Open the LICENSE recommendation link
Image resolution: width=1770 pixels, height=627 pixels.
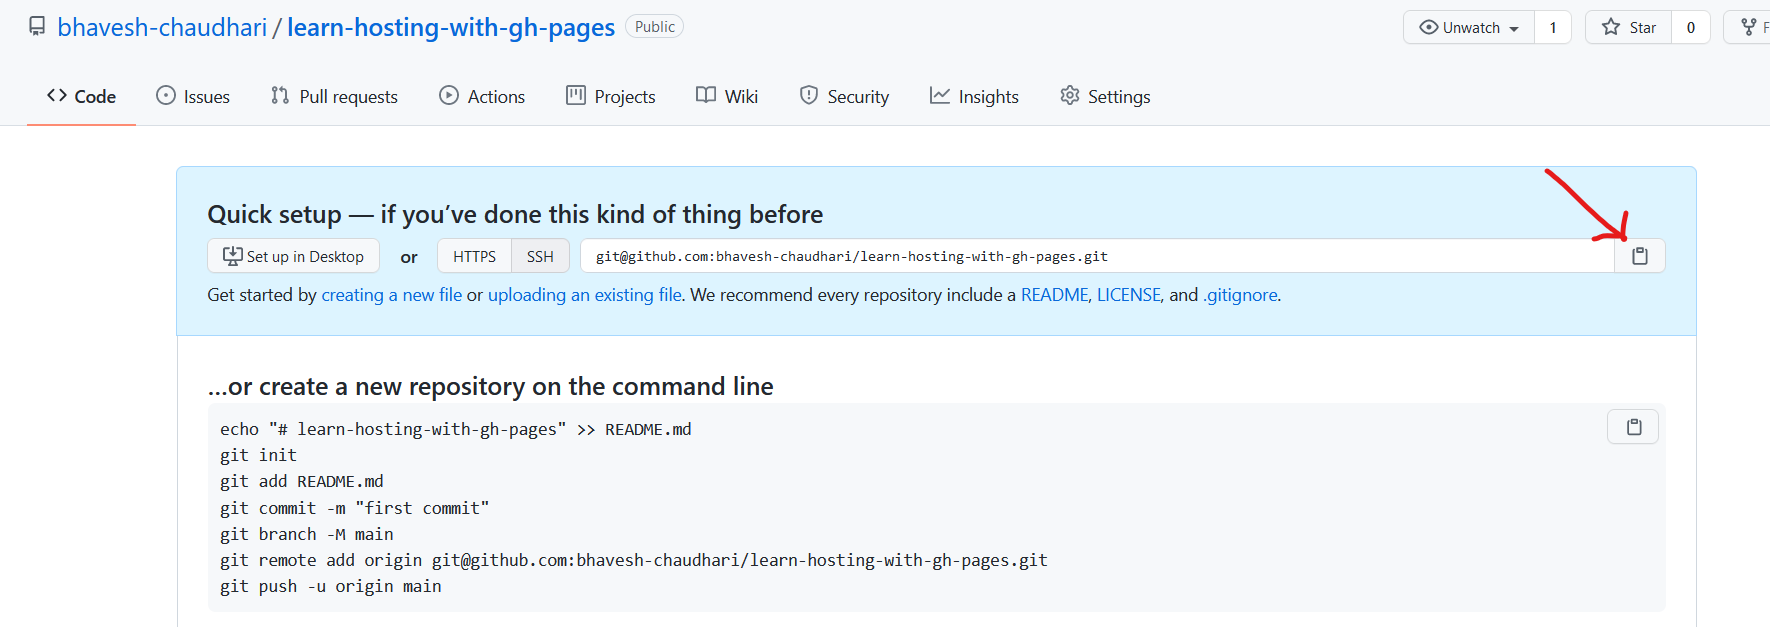(1129, 295)
